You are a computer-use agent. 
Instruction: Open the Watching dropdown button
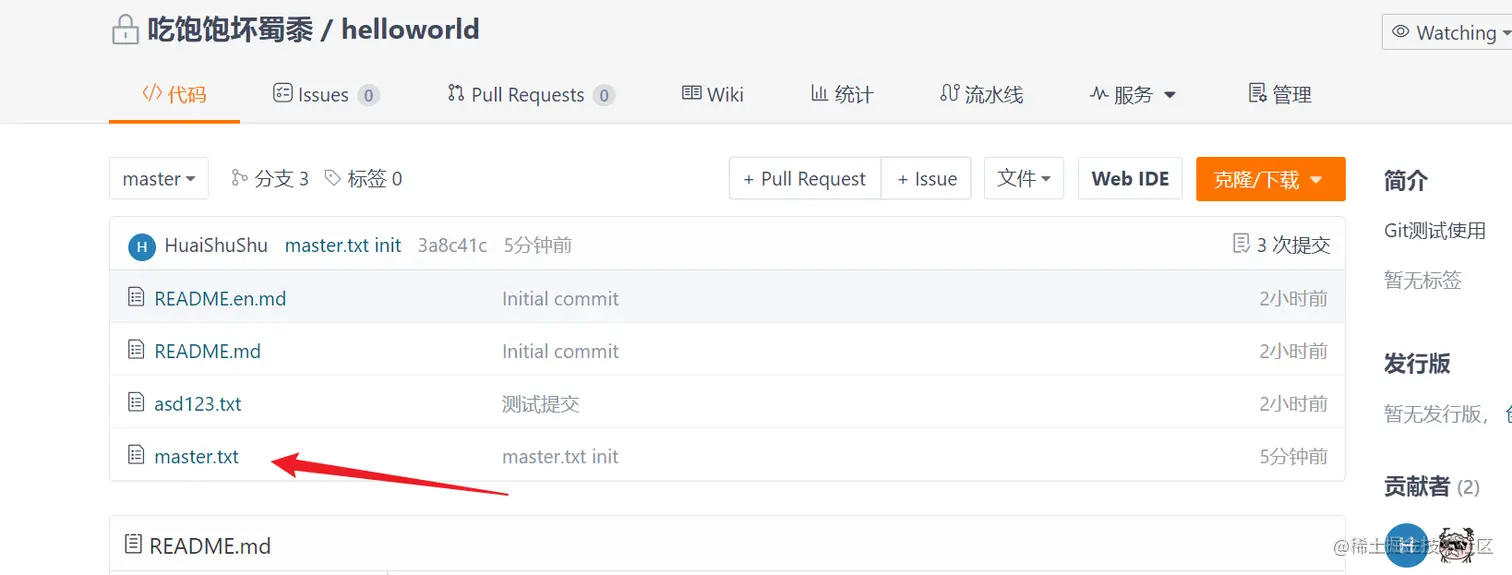coord(1449,33)
